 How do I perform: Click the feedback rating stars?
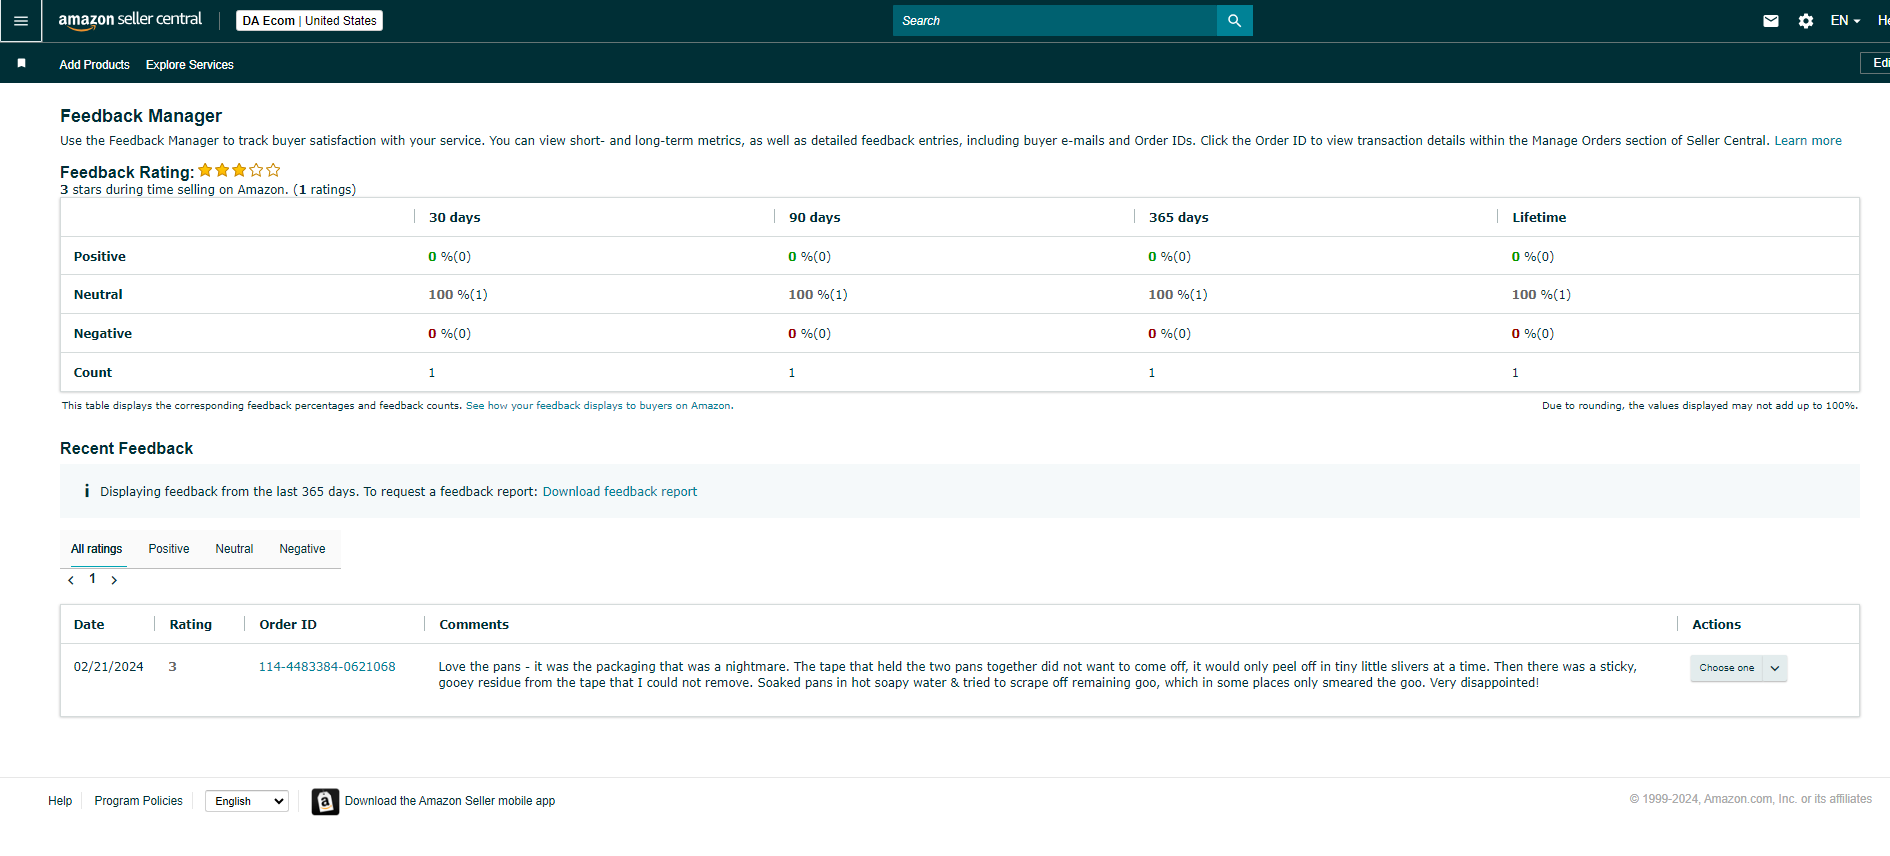pos(239,170)
